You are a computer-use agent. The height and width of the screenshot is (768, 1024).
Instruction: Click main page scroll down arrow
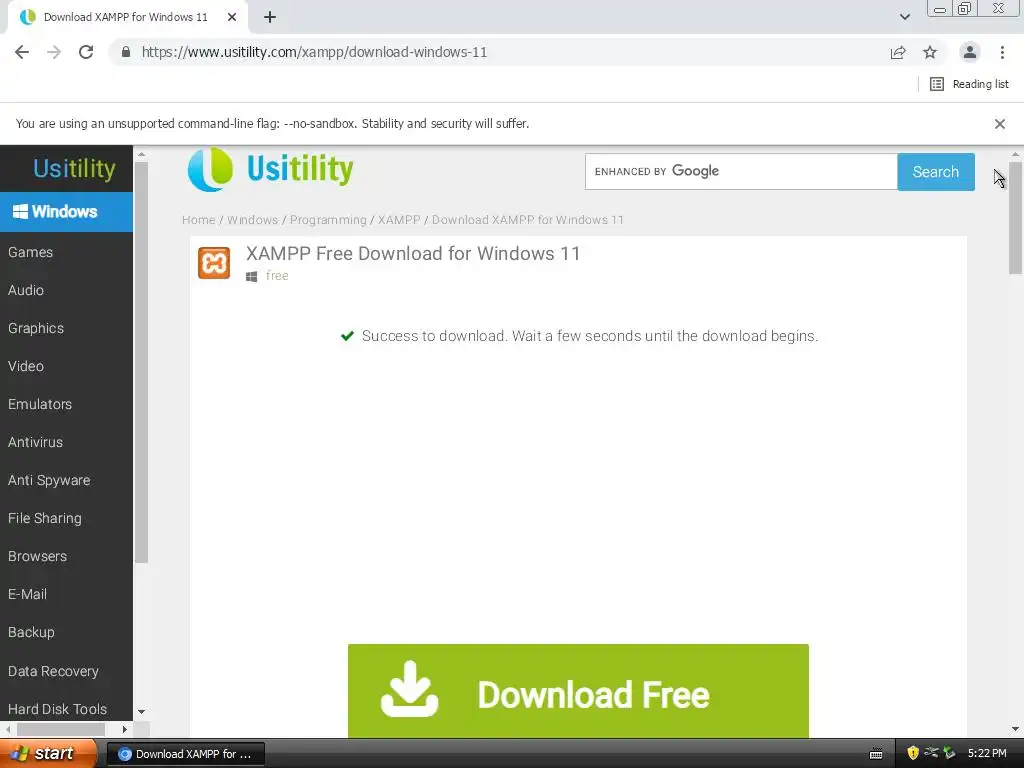(1015, 729)
